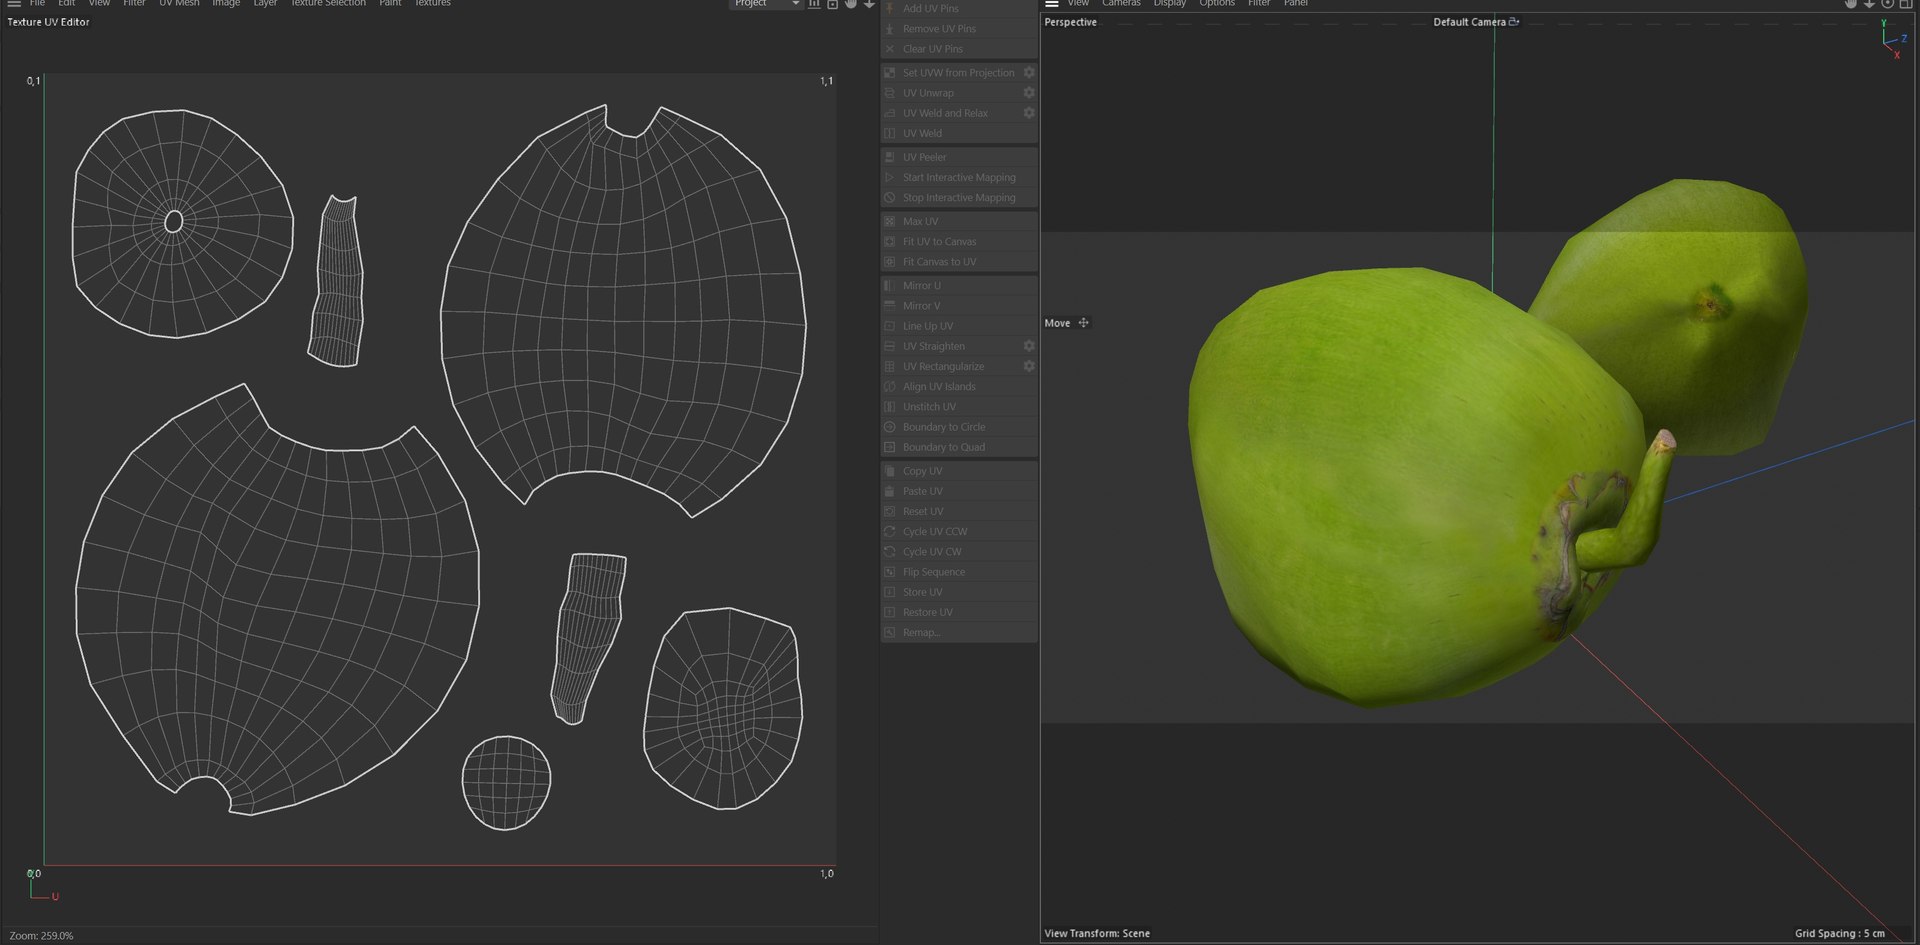Click the Remap... command

959,632
